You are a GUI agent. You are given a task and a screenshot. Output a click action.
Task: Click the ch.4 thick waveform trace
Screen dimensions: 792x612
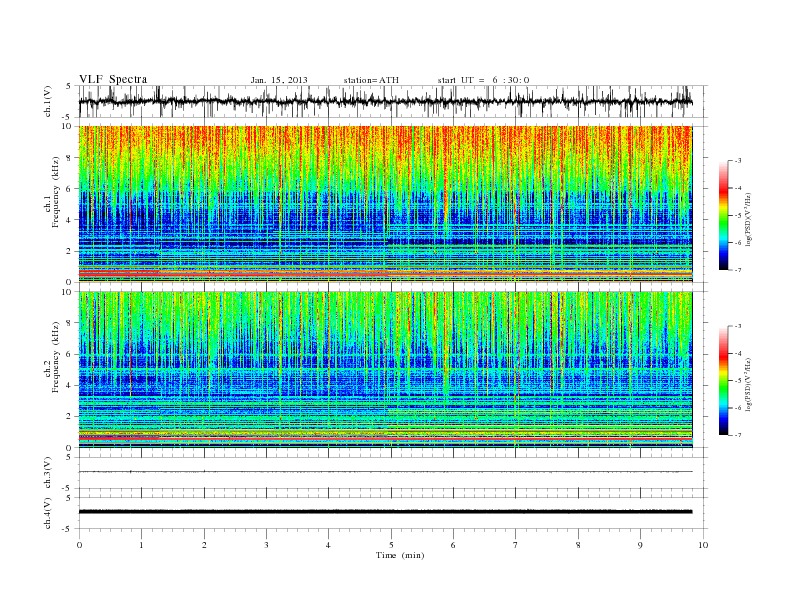click(385, 512)
